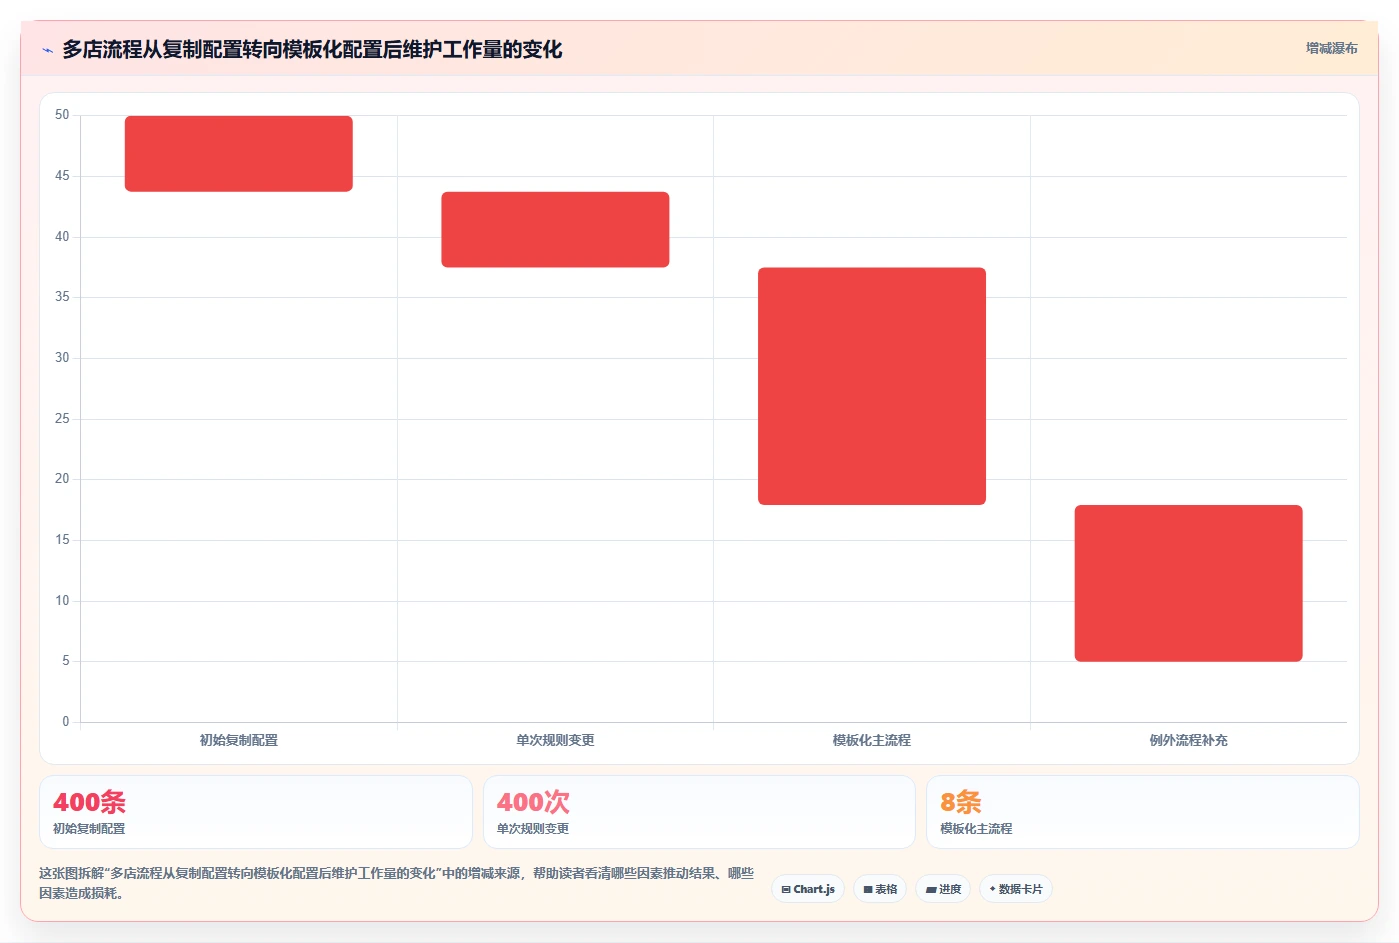1399x943 pixels.
Task: Click the y-axis value 25
Action: pyautogui.click(x=62, y=418)
